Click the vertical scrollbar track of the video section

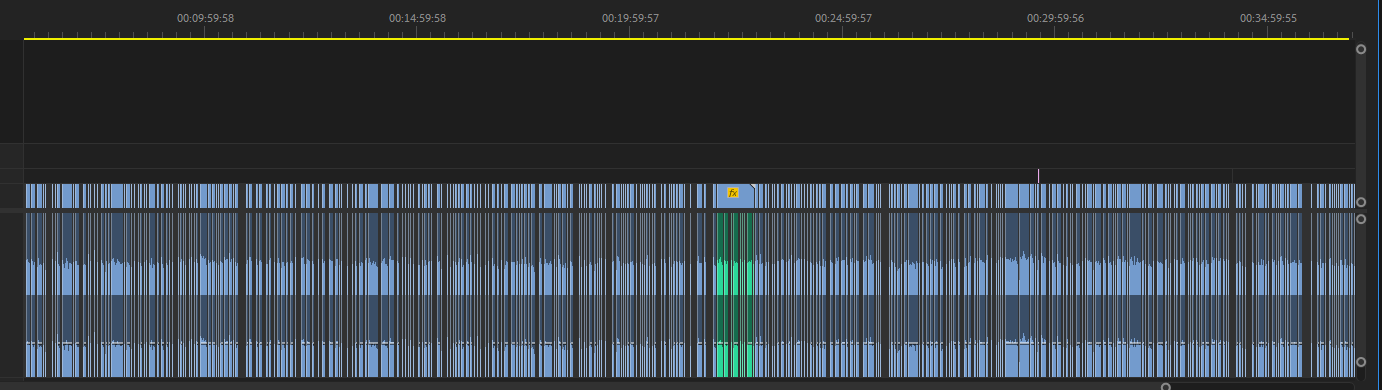pyautogui.click(x=1360, y=125)
